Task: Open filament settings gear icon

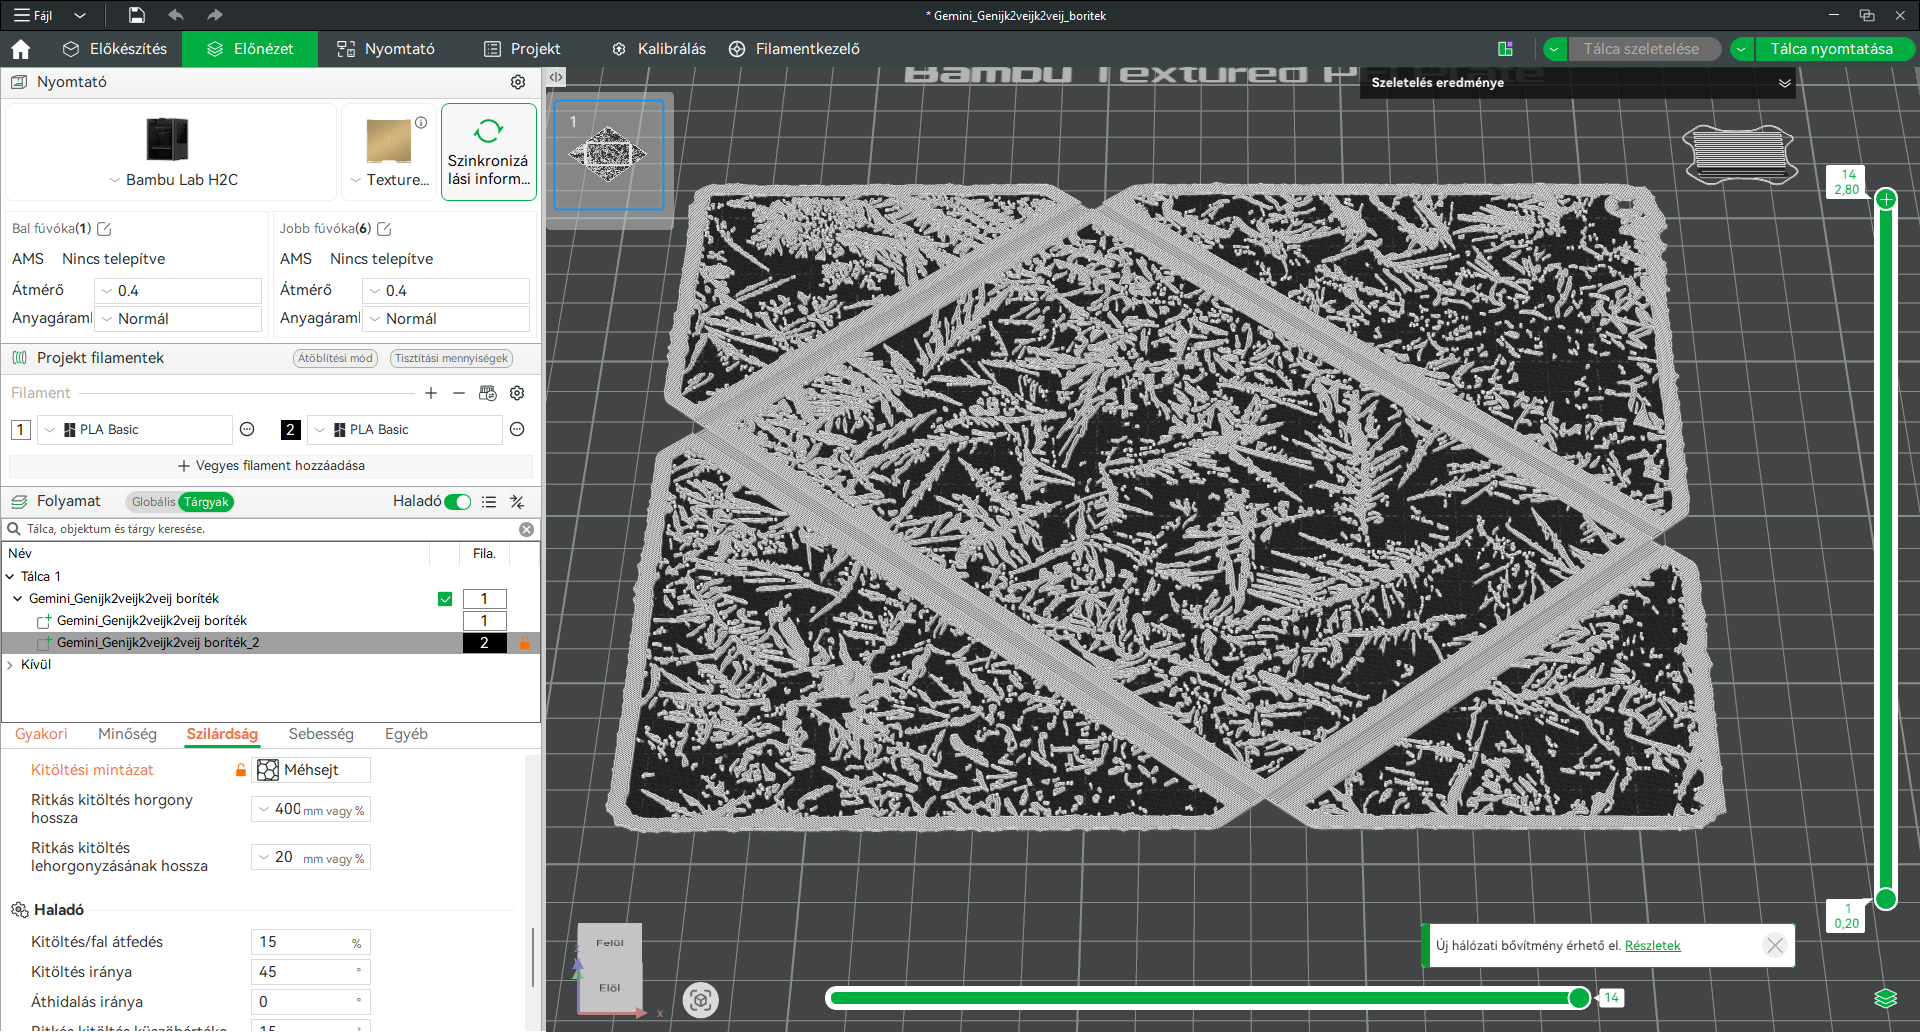Action: click(517, 393)
